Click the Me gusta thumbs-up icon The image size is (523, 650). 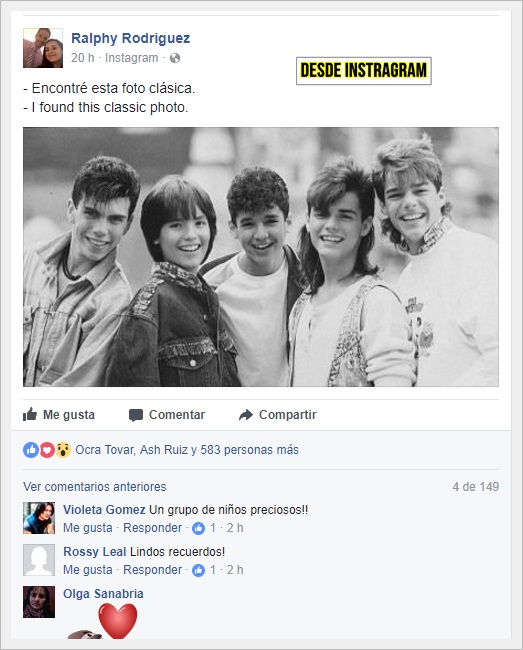(30, 414)
